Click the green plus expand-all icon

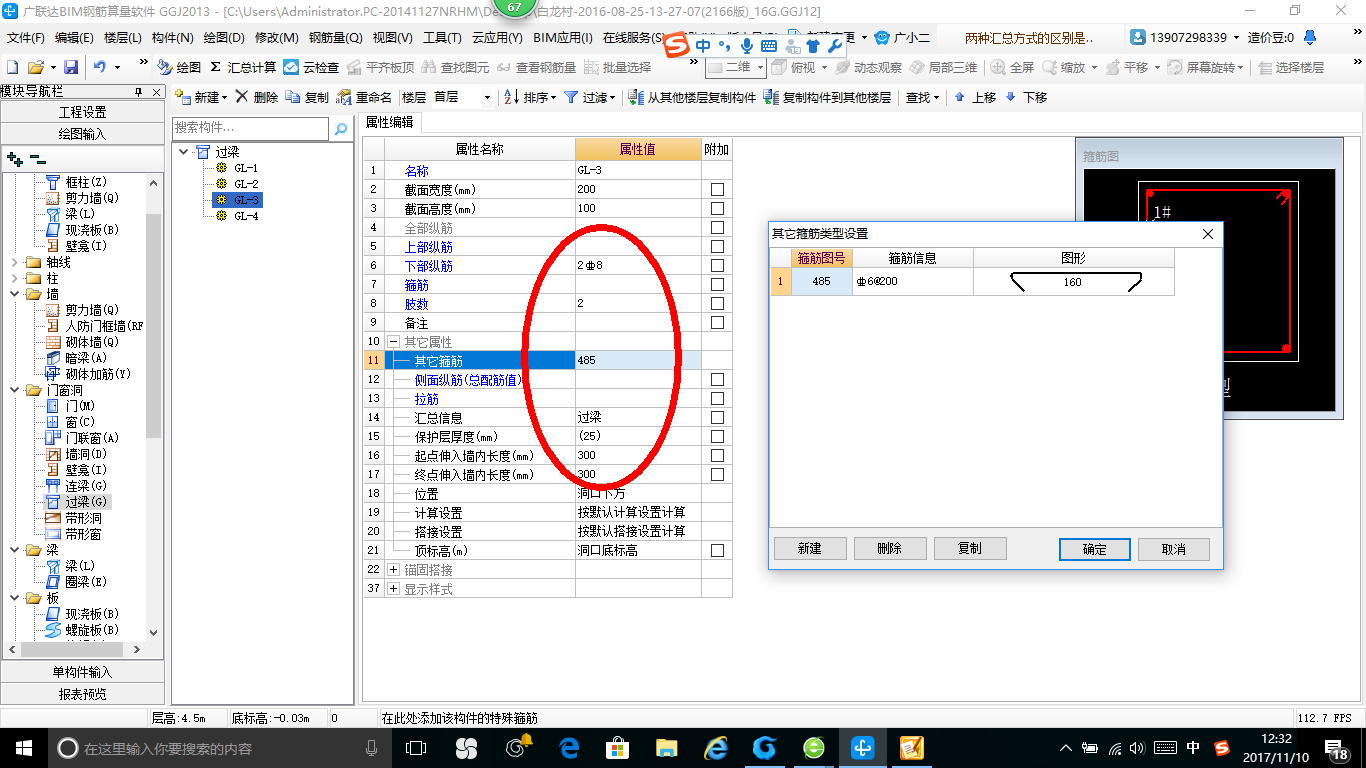click(14, 158)
